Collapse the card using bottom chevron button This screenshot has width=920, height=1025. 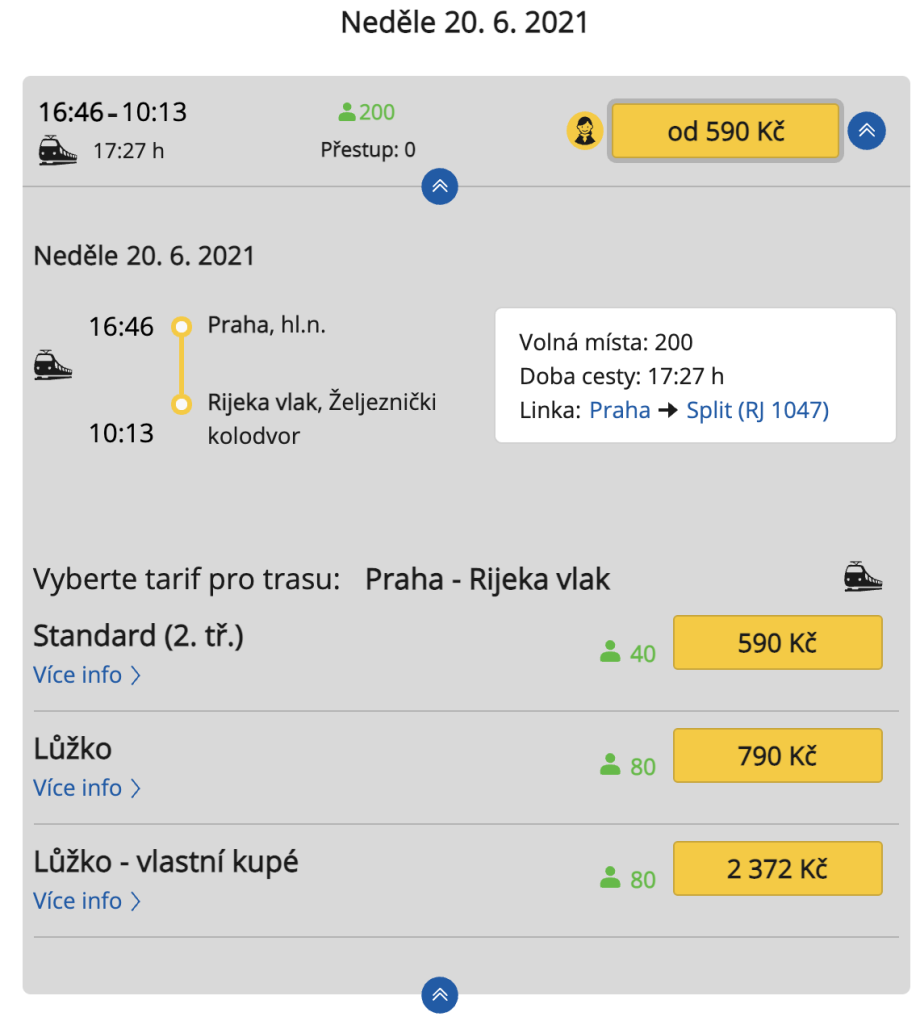click(x=440, y=994)
